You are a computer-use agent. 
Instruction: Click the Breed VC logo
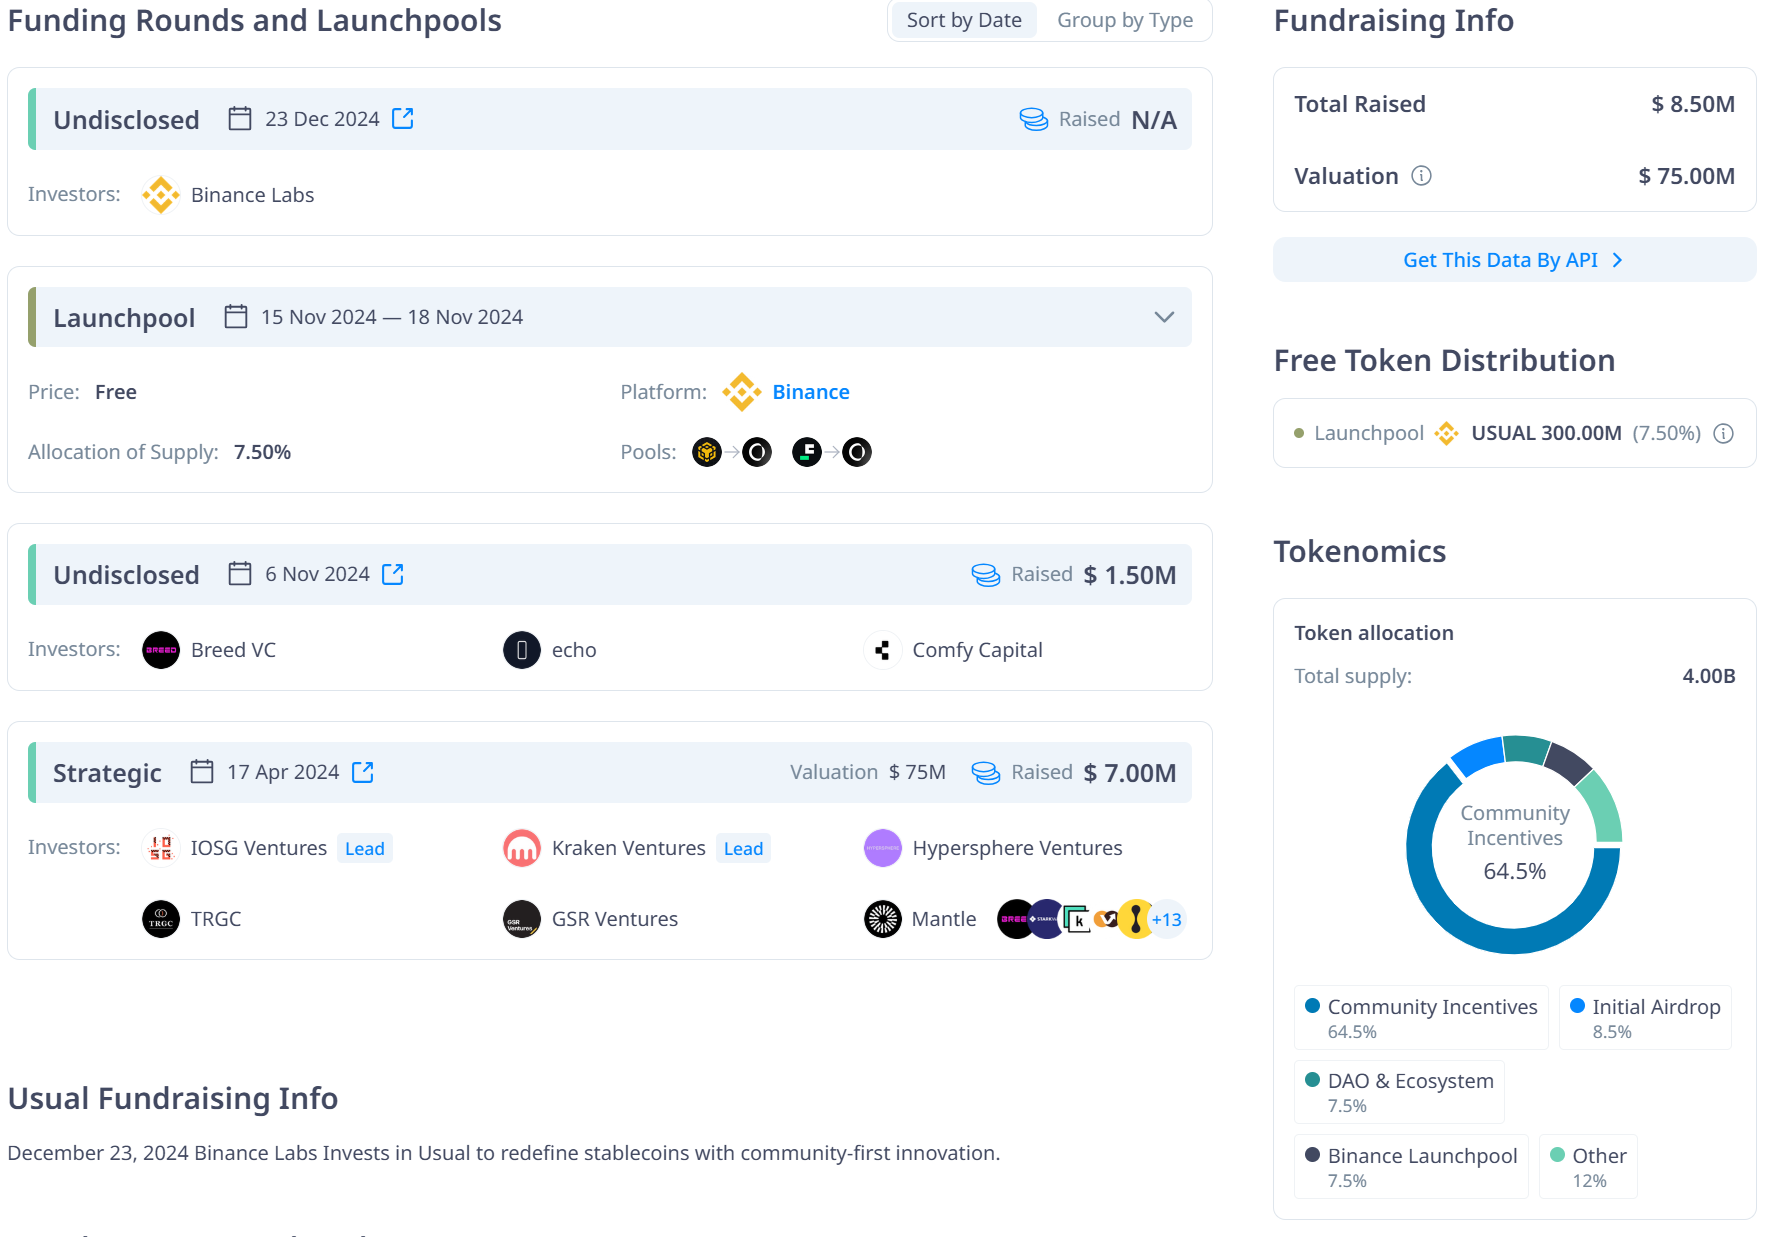click(x=161, y=650)
